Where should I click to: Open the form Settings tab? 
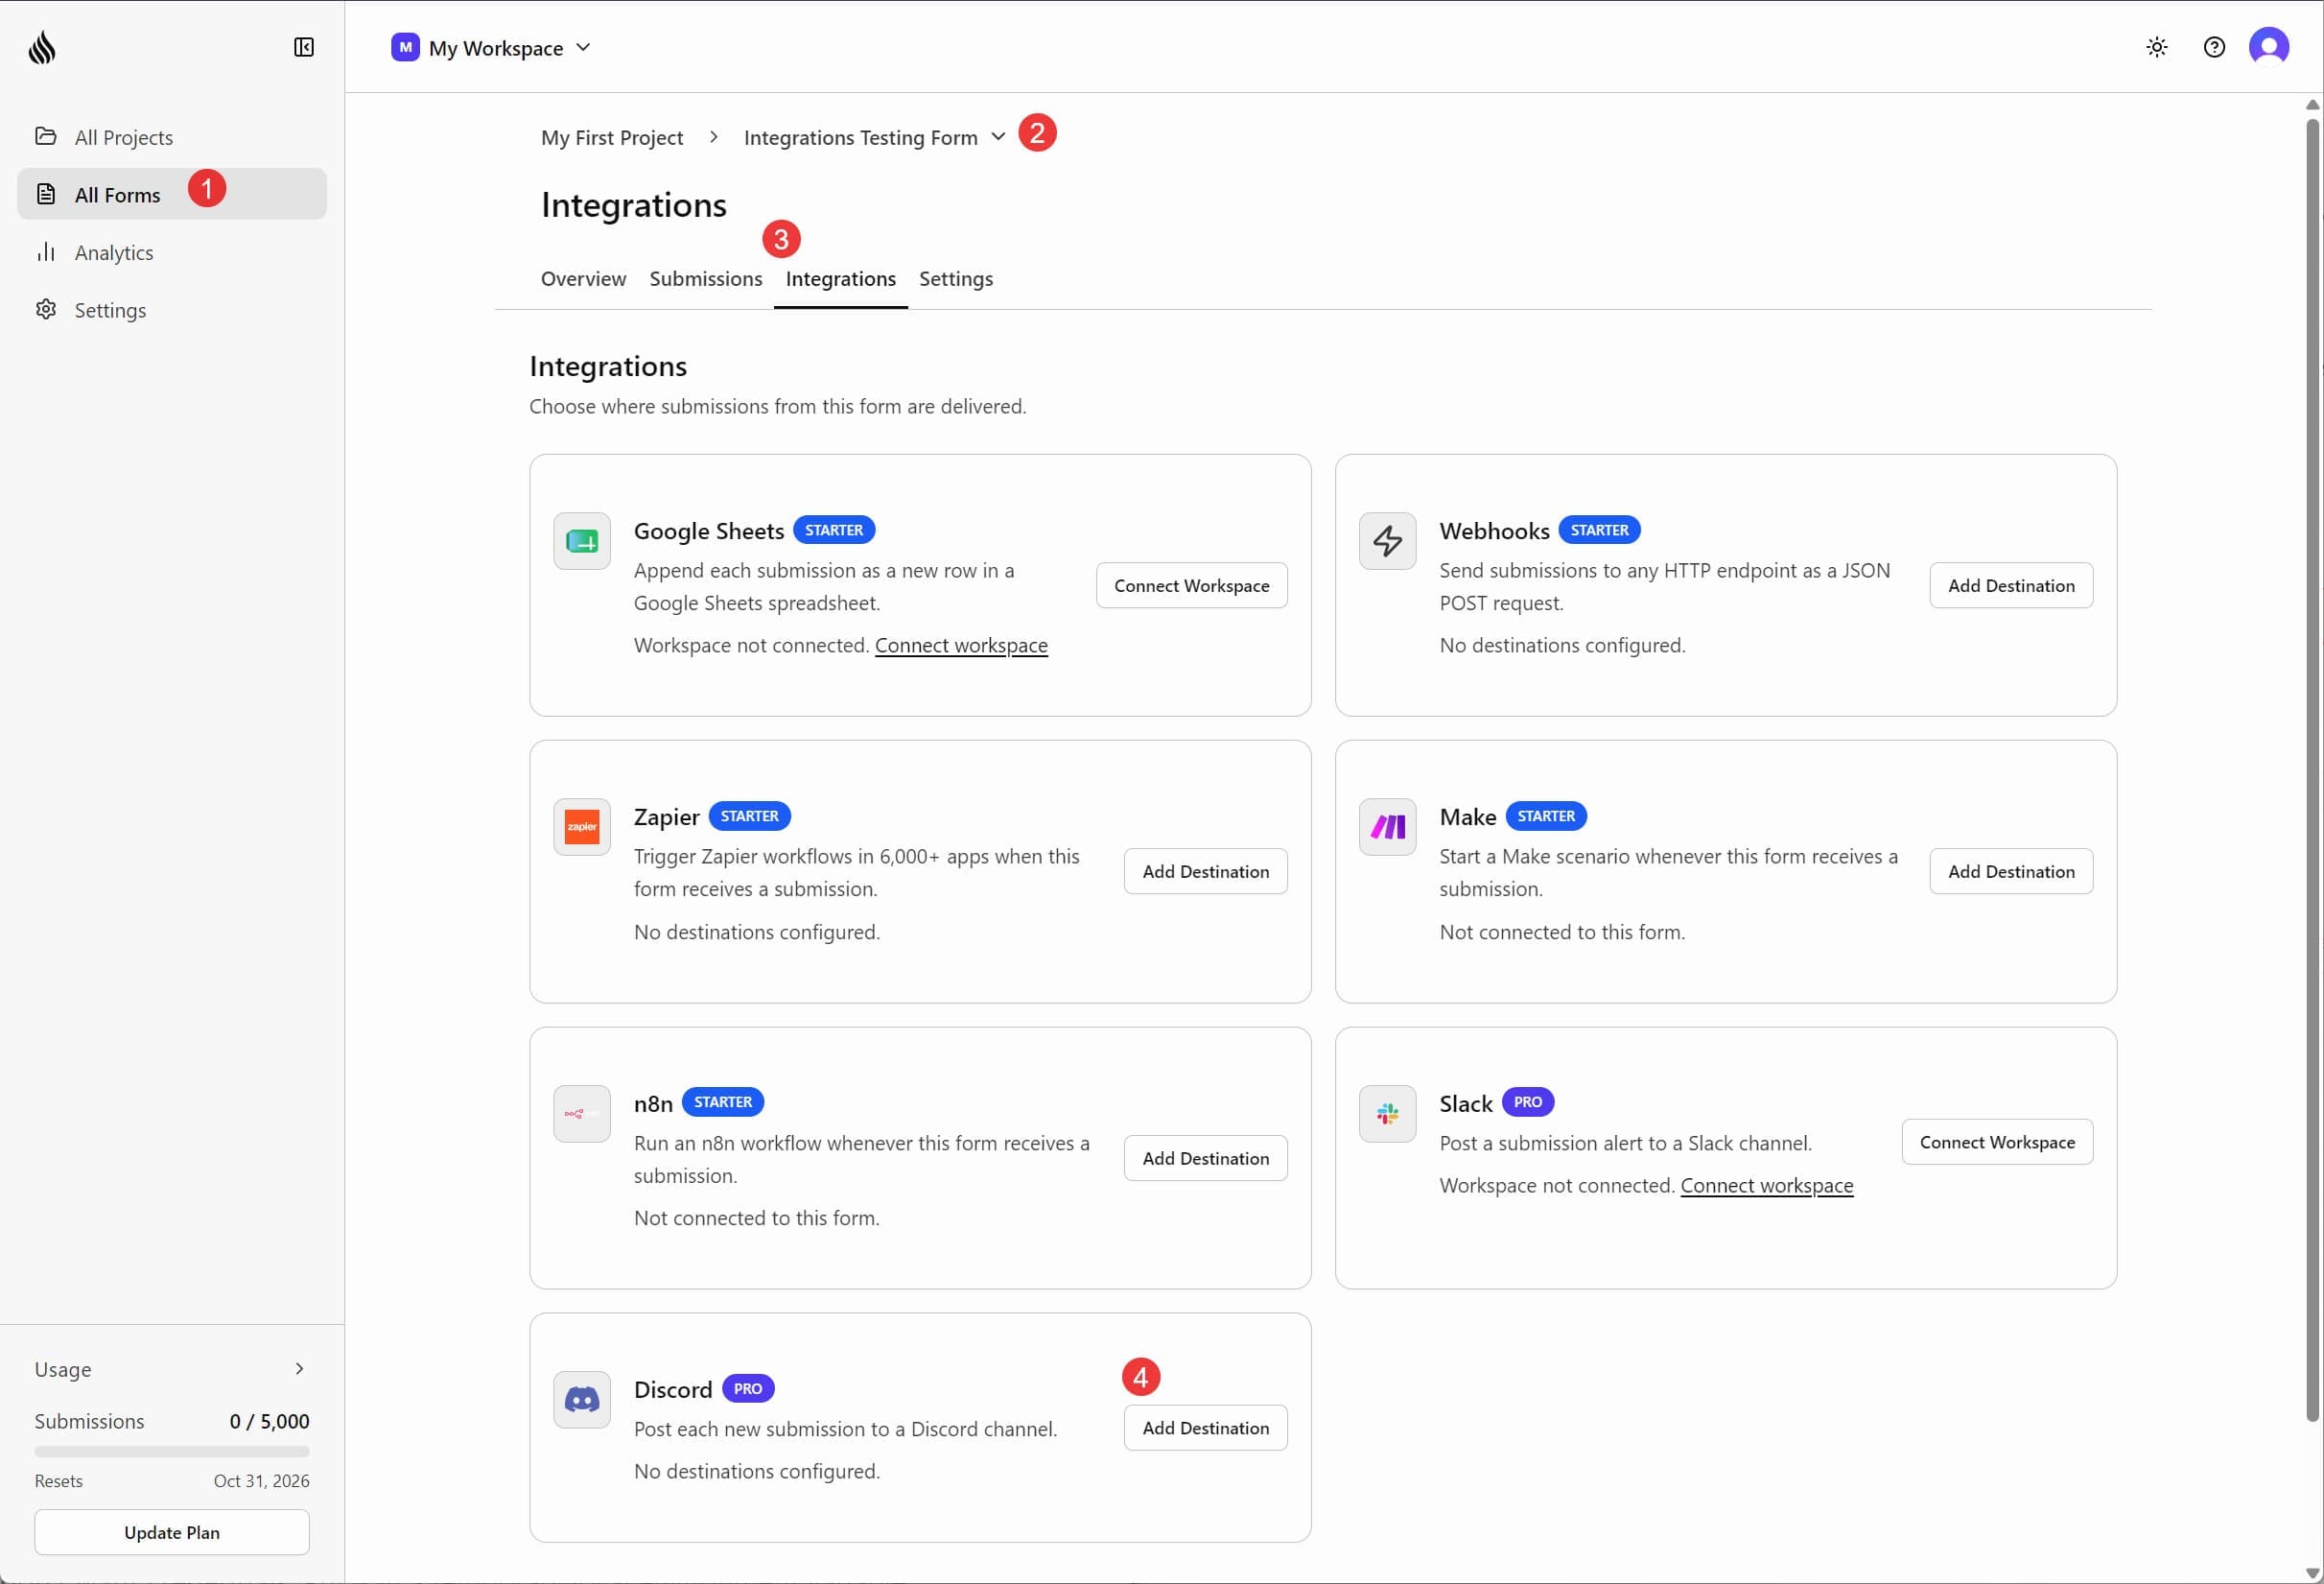955,279
